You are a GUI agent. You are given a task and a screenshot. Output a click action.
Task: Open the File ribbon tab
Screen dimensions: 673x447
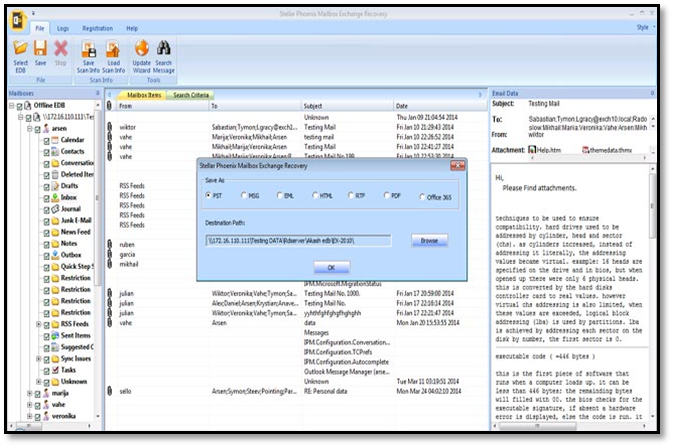coord(39,28)
